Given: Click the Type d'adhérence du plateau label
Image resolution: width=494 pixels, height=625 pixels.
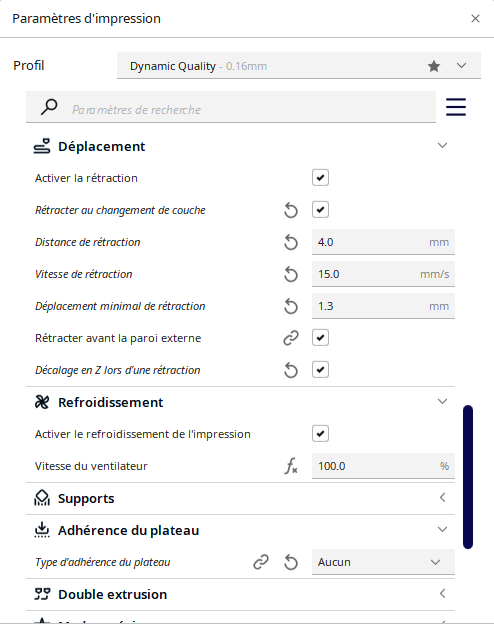Looking at the screenshot, I should (x=103, y=562).
